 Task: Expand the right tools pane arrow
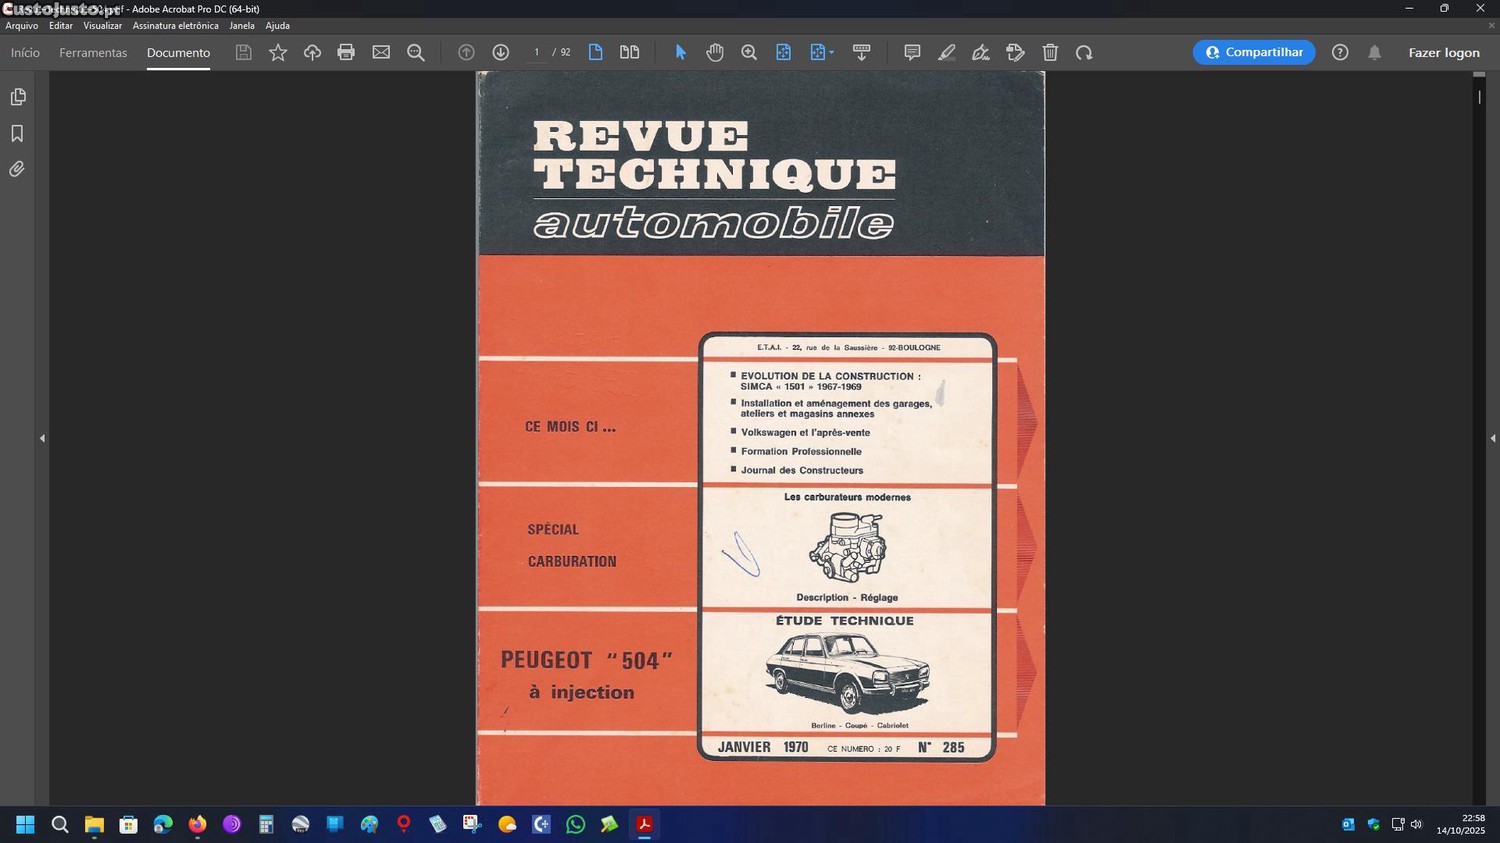1492,438
